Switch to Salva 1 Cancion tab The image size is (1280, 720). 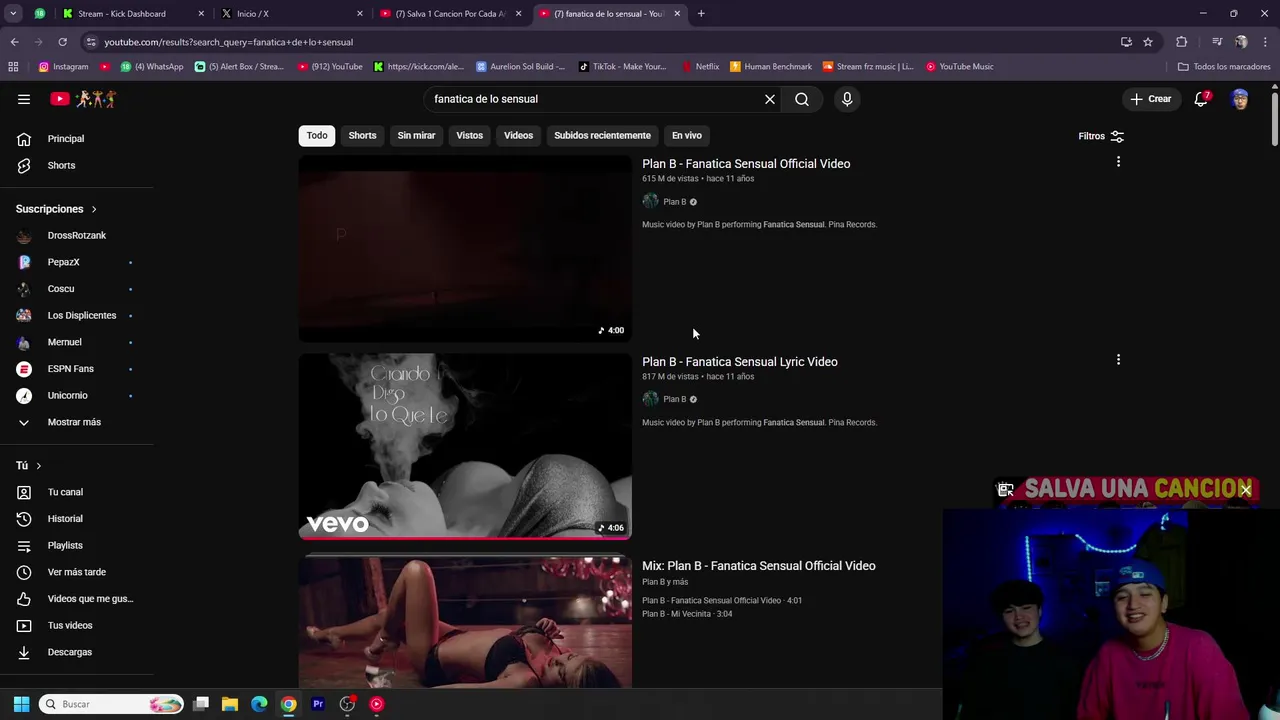tap(450, 14)
